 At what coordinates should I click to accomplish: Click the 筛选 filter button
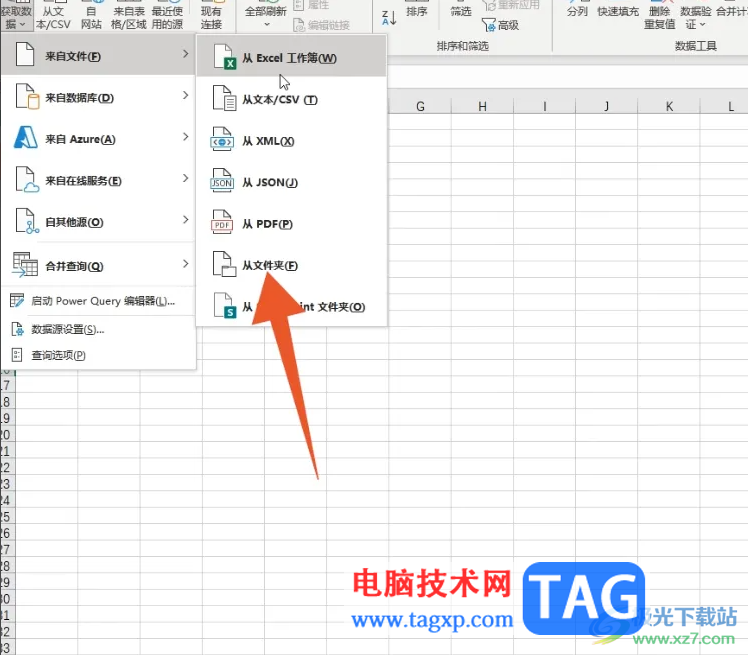pyautogui.click(x=461, y=11)
